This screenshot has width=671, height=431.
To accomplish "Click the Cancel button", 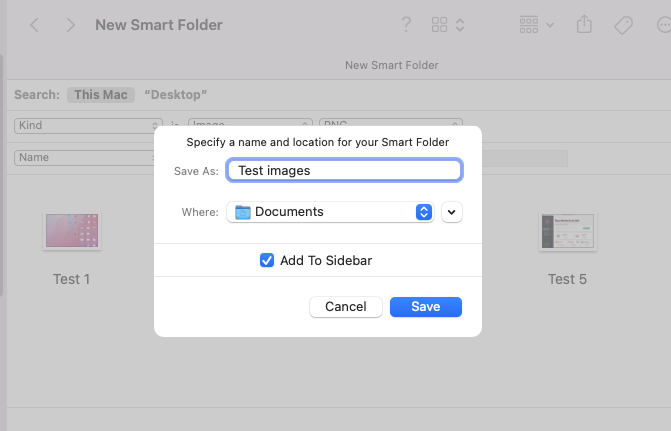I will [346, 307].
